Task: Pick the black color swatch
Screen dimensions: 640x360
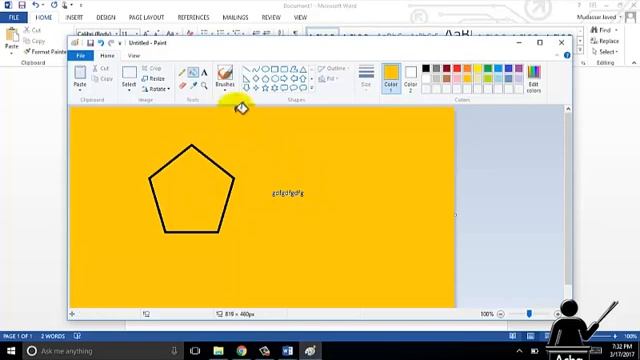Action: [426, 69]
